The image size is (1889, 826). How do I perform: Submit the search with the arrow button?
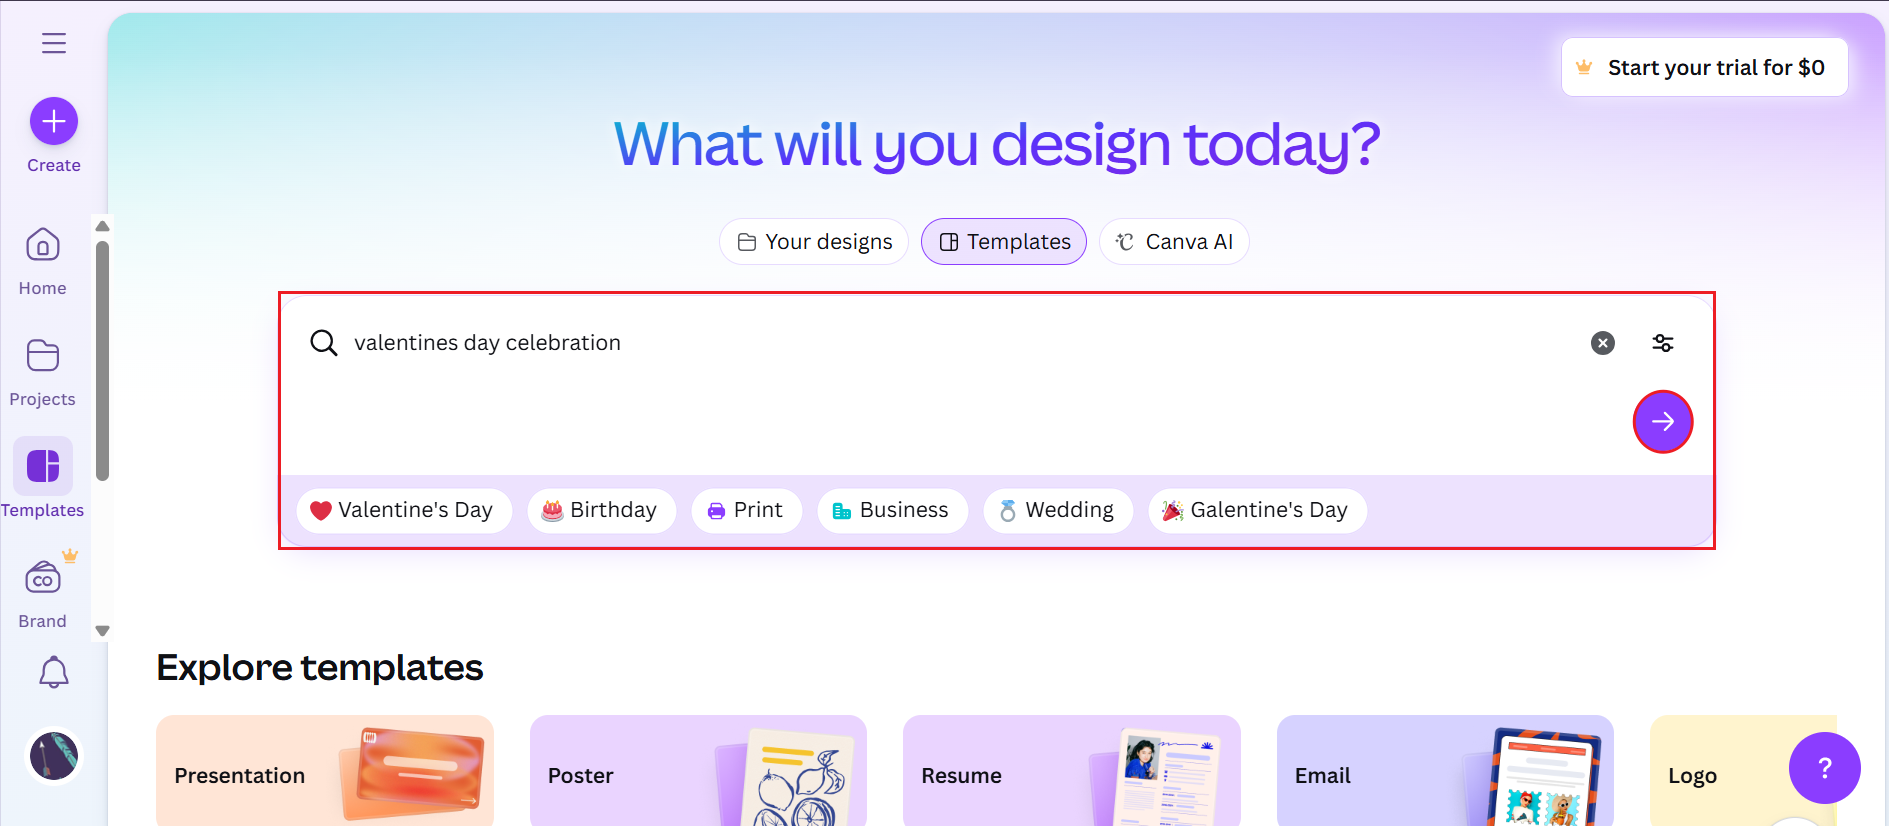click(x=1662, y=421)
